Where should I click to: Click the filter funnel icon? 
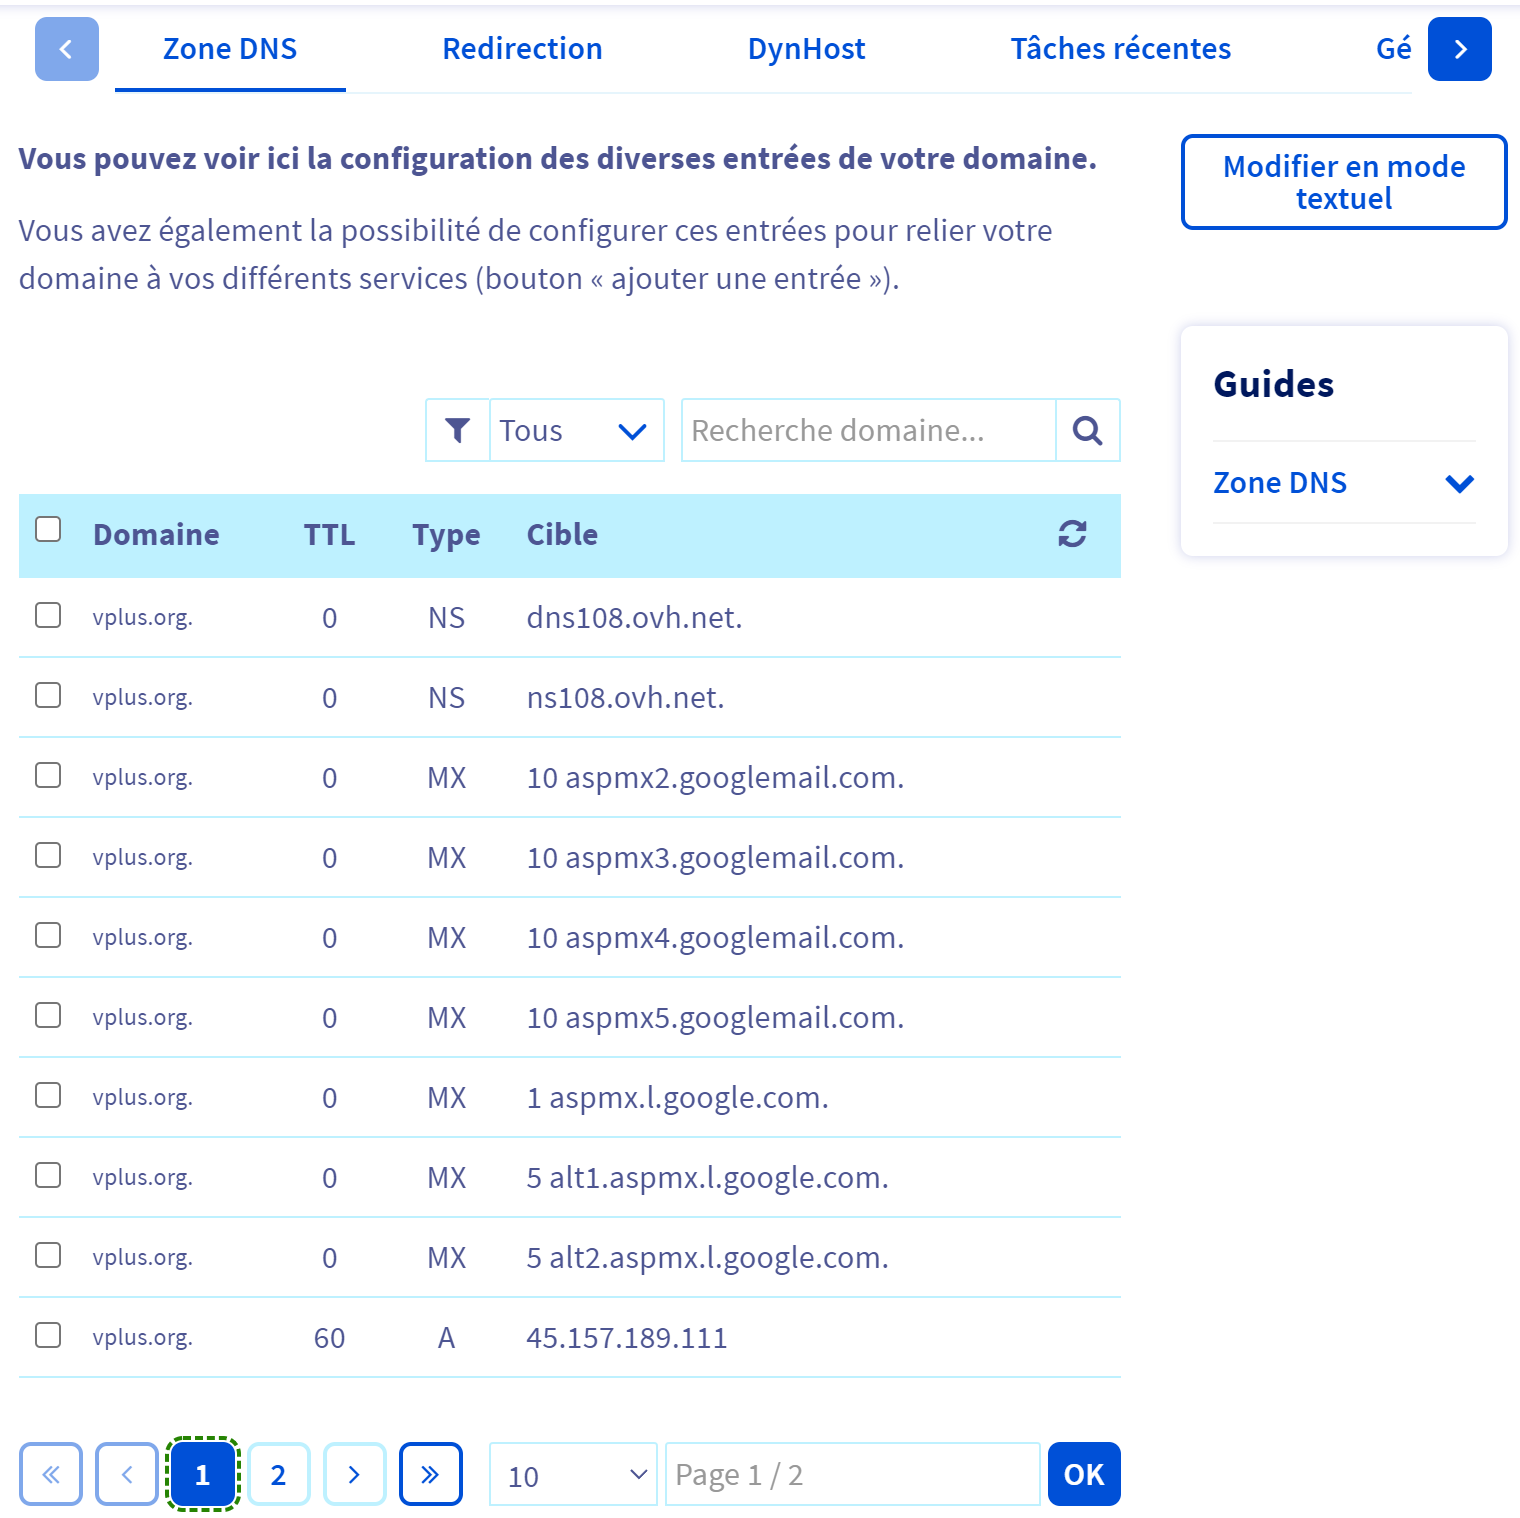457,430
